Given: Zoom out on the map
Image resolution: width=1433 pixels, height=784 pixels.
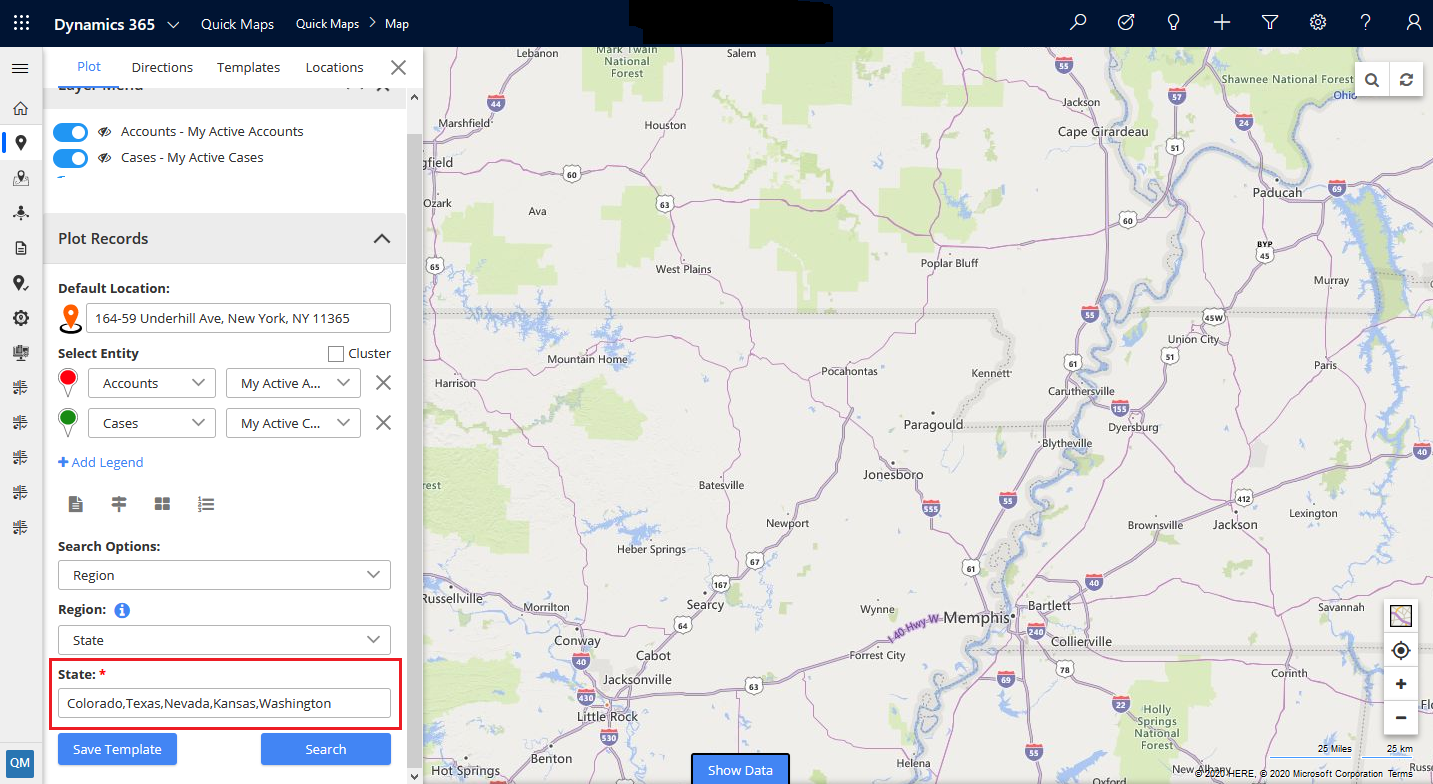Looking at the screenshot, I should click(1400, 718).
